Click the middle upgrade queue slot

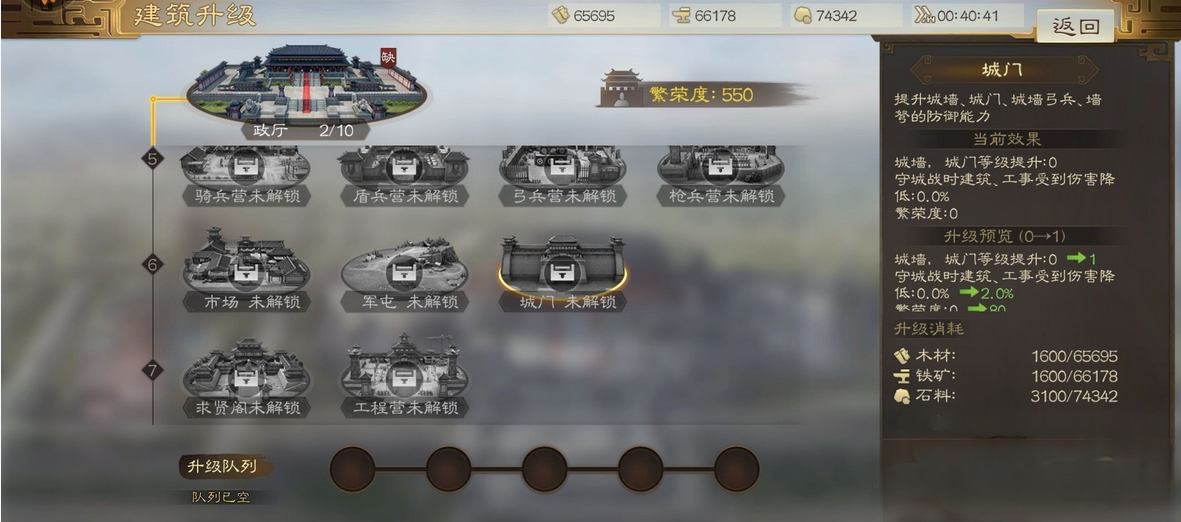(x=545, y=469)
